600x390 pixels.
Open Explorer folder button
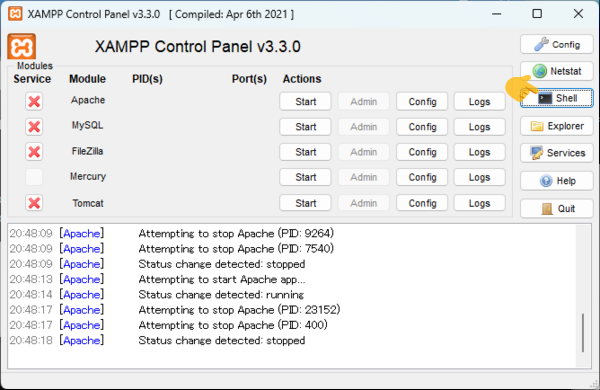point(557,126)
